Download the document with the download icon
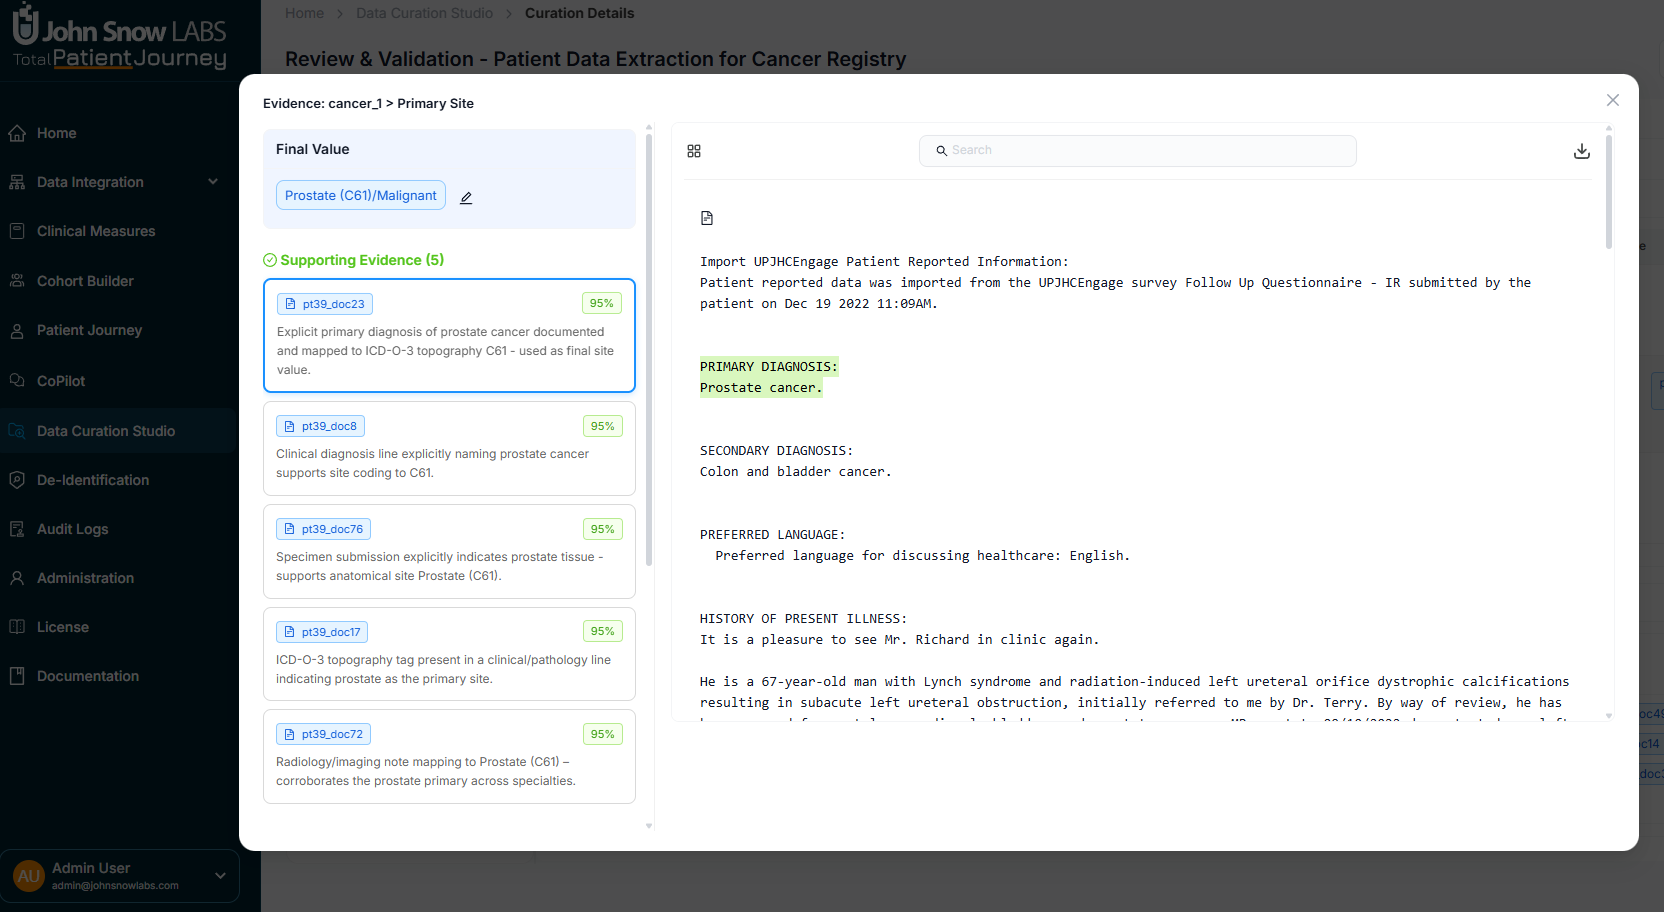This screenshot has width=1664, height=912. click(x=1581, y=150)
